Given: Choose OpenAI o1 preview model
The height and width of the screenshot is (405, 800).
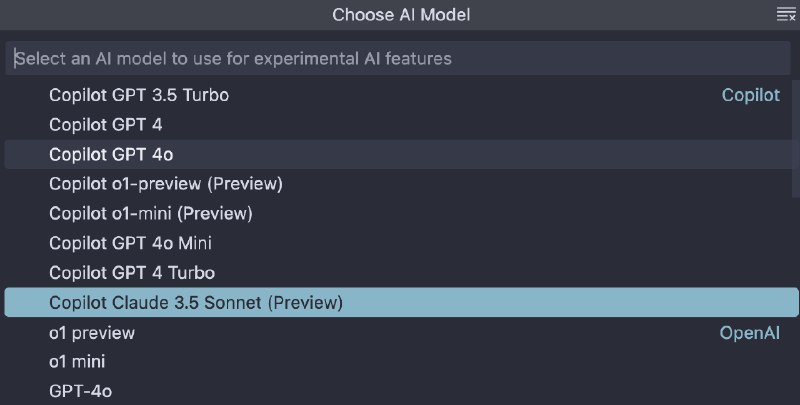Looking at the screenshot, I should coord(92,332).
